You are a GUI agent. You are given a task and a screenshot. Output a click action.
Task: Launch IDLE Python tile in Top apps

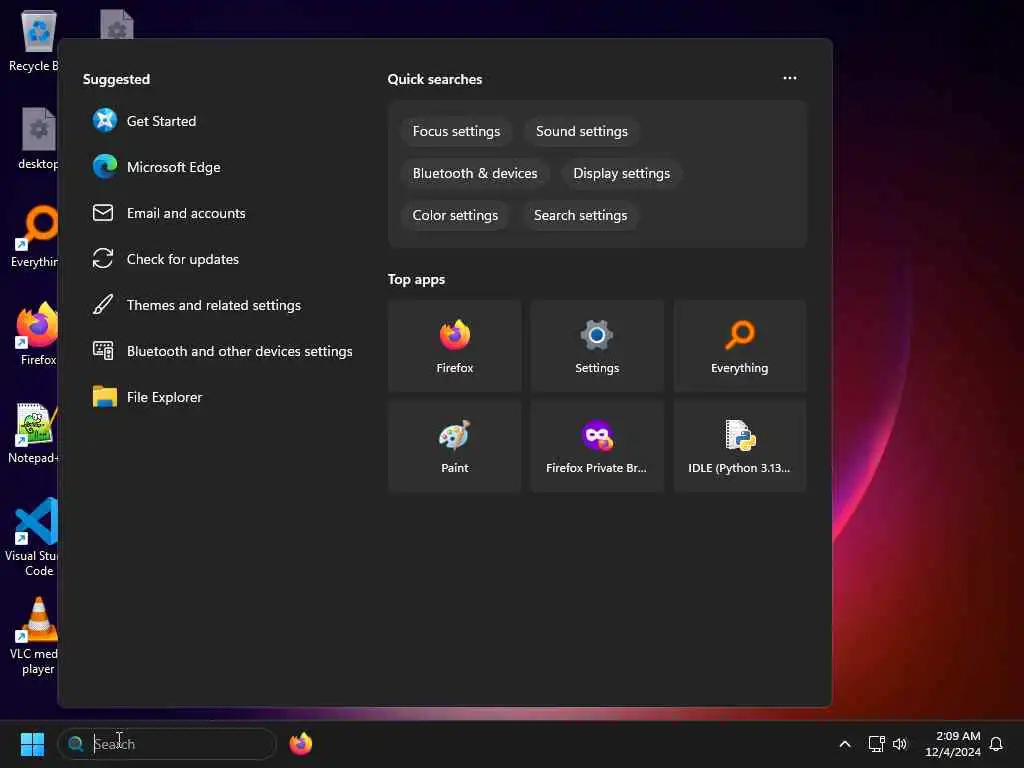click(740, 446)
